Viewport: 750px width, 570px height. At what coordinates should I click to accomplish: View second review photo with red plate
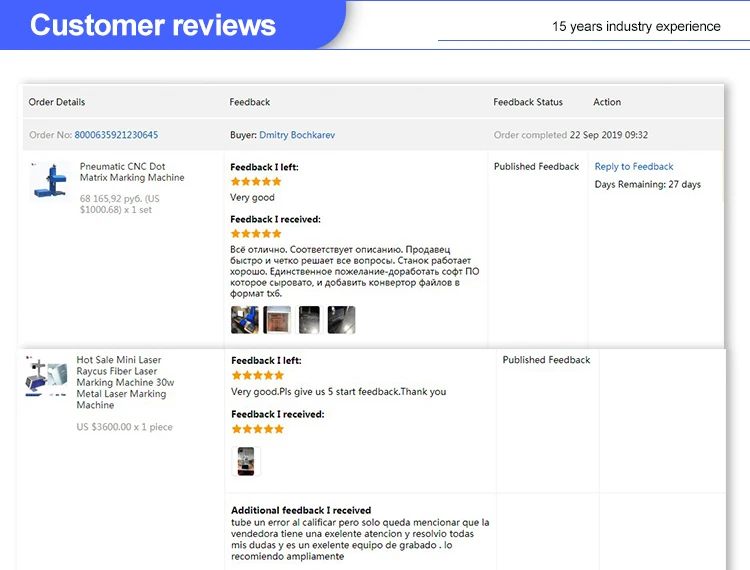click(277, 319)
